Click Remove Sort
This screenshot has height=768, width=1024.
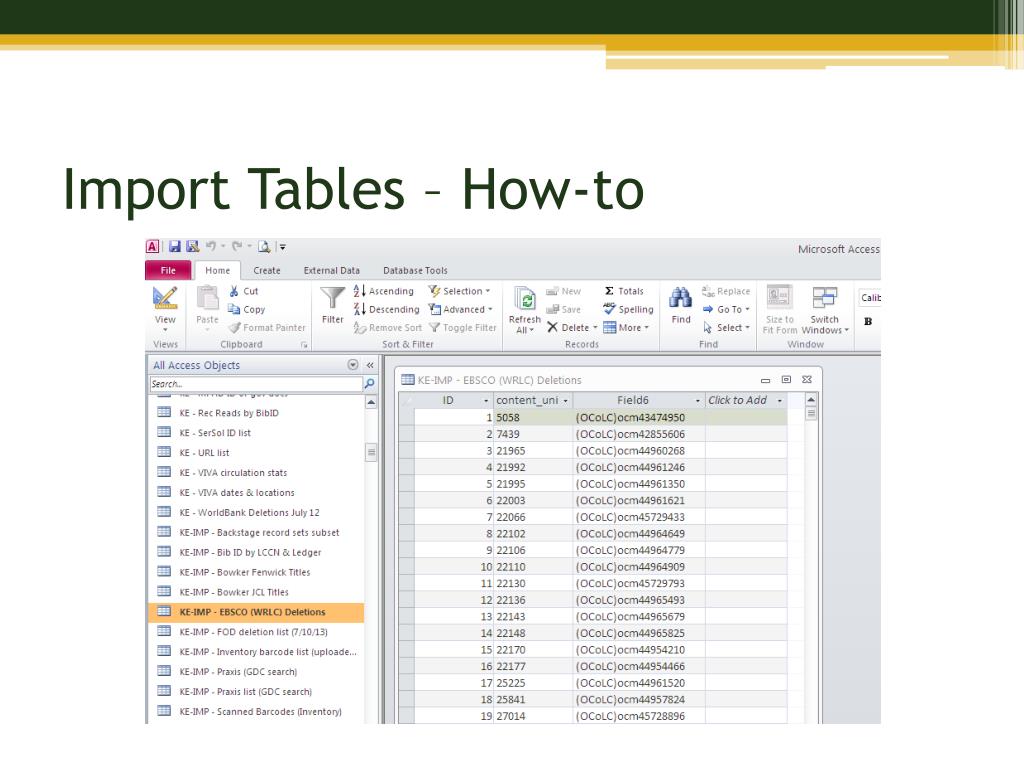click(388, 328)
